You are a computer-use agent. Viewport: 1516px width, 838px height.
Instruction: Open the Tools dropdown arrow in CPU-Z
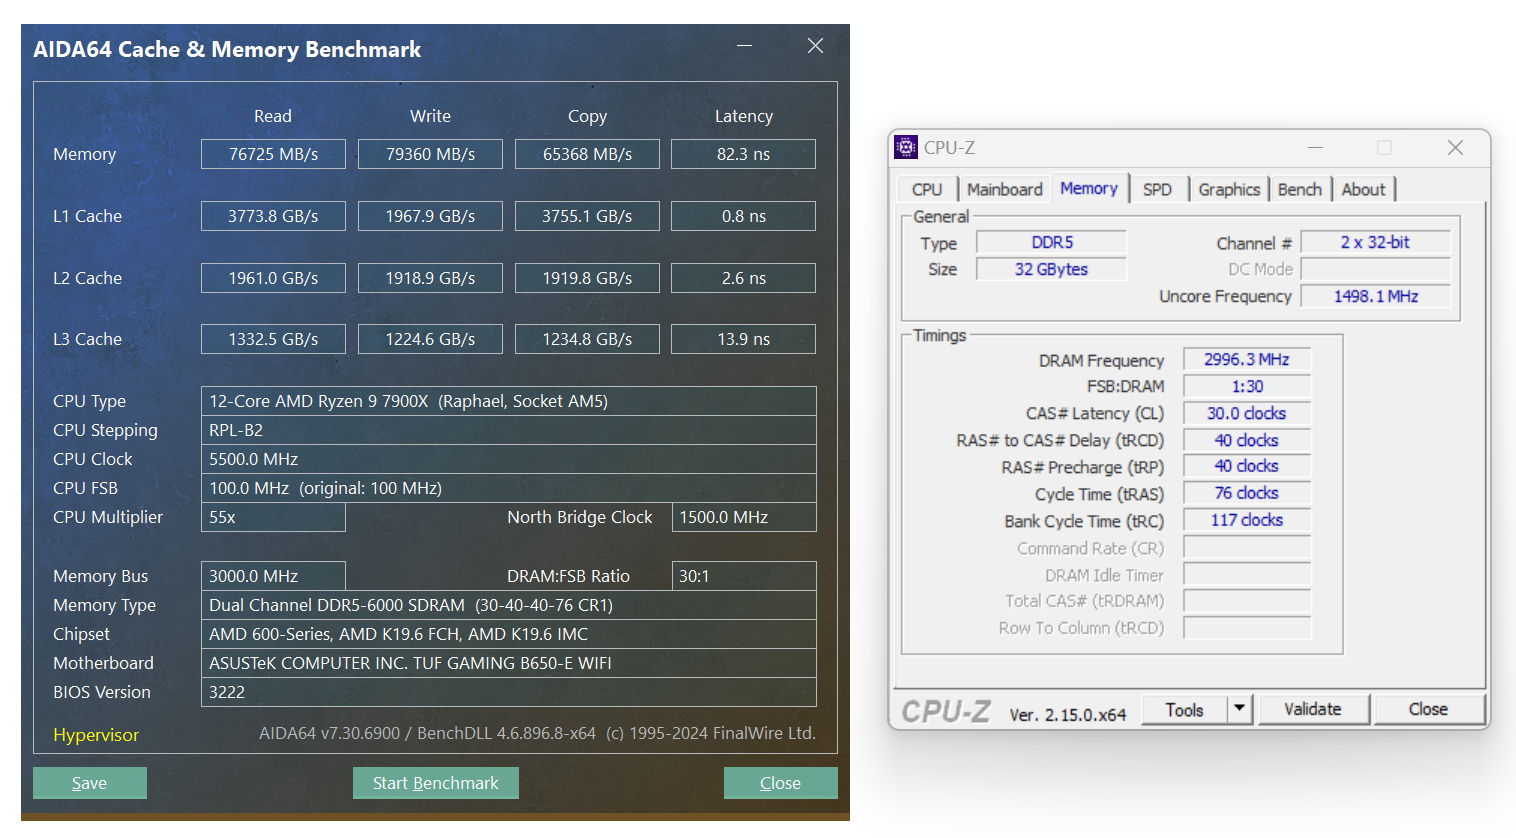1239,709
